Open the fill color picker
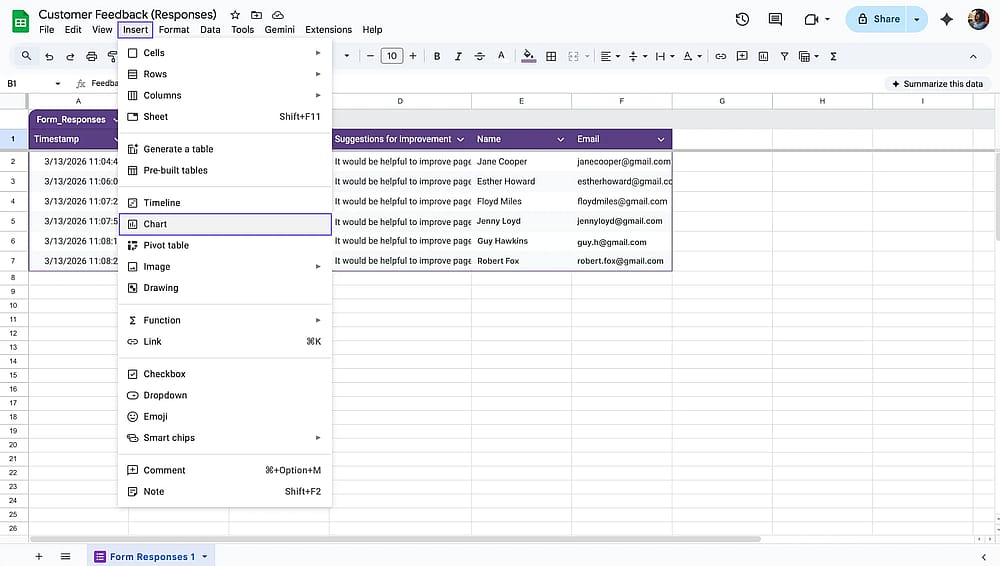This screenshot has width=1000, height=566. pos(528,56)
